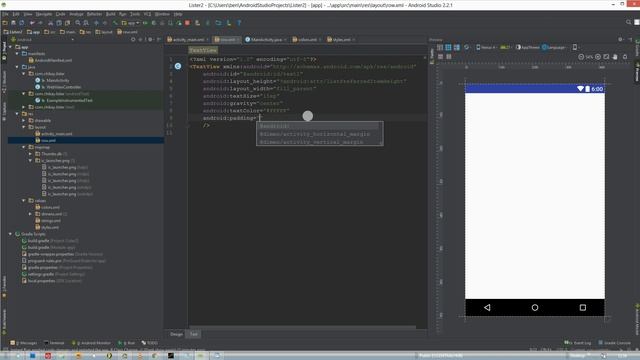This screenshot has width=640, height=360.
Task: Click the Make Project icon
Action: tap(115, 23)
